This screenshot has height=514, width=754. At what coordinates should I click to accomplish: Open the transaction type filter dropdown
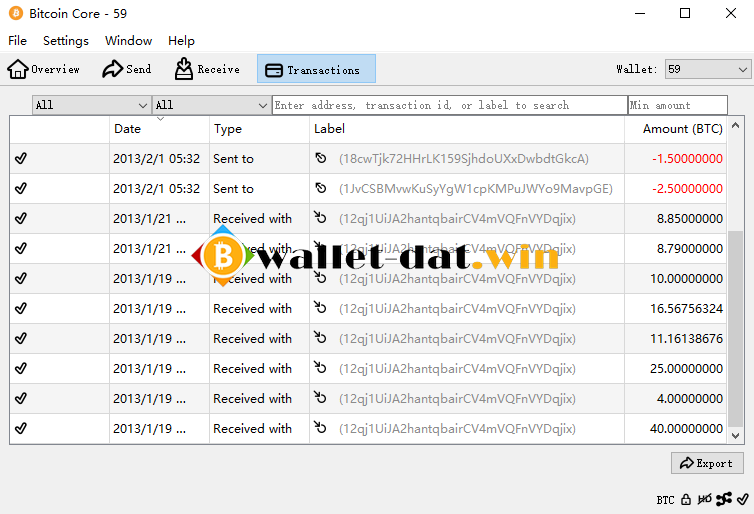coord(211,105)
